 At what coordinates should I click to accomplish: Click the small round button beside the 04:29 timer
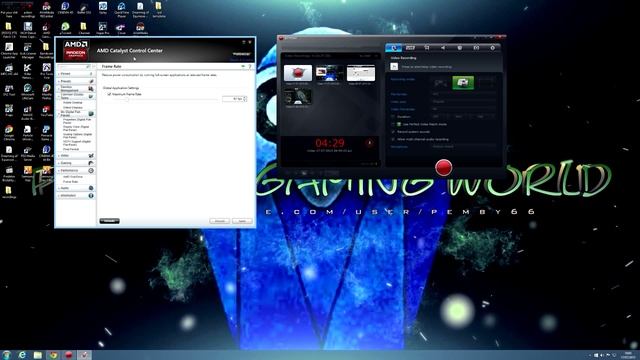(370, 143)
